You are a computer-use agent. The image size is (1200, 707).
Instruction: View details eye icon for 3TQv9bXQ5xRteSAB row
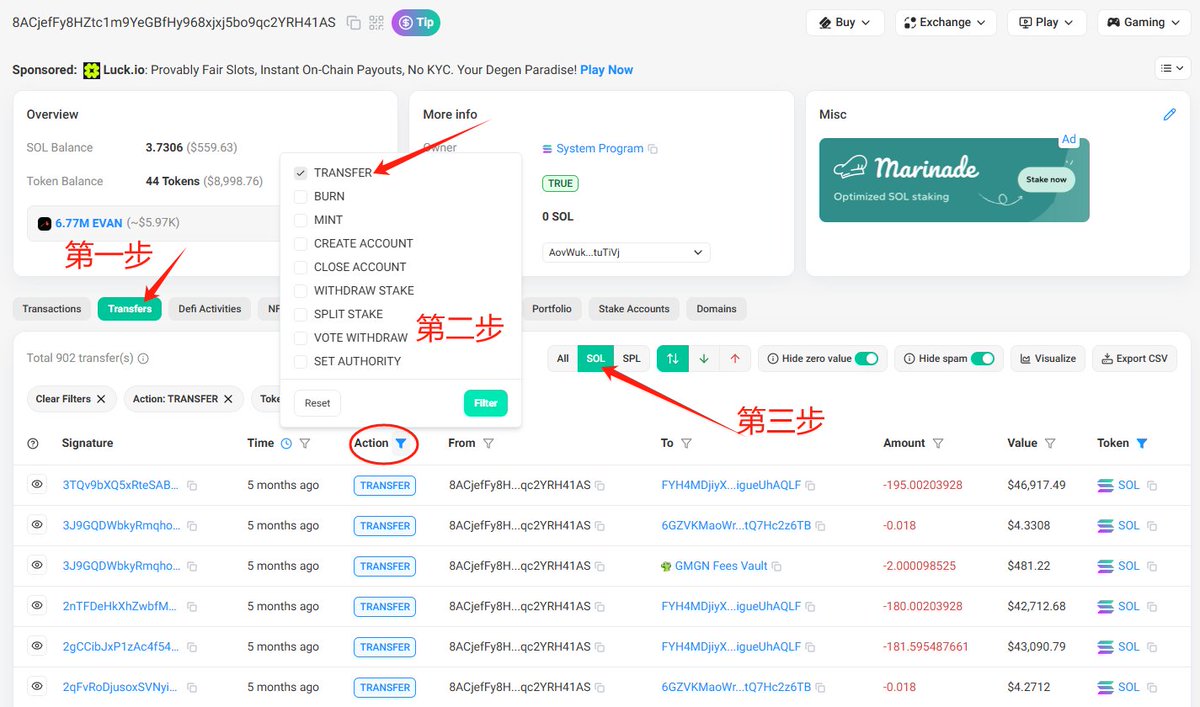pyautogui.click(x=37, y=484)
